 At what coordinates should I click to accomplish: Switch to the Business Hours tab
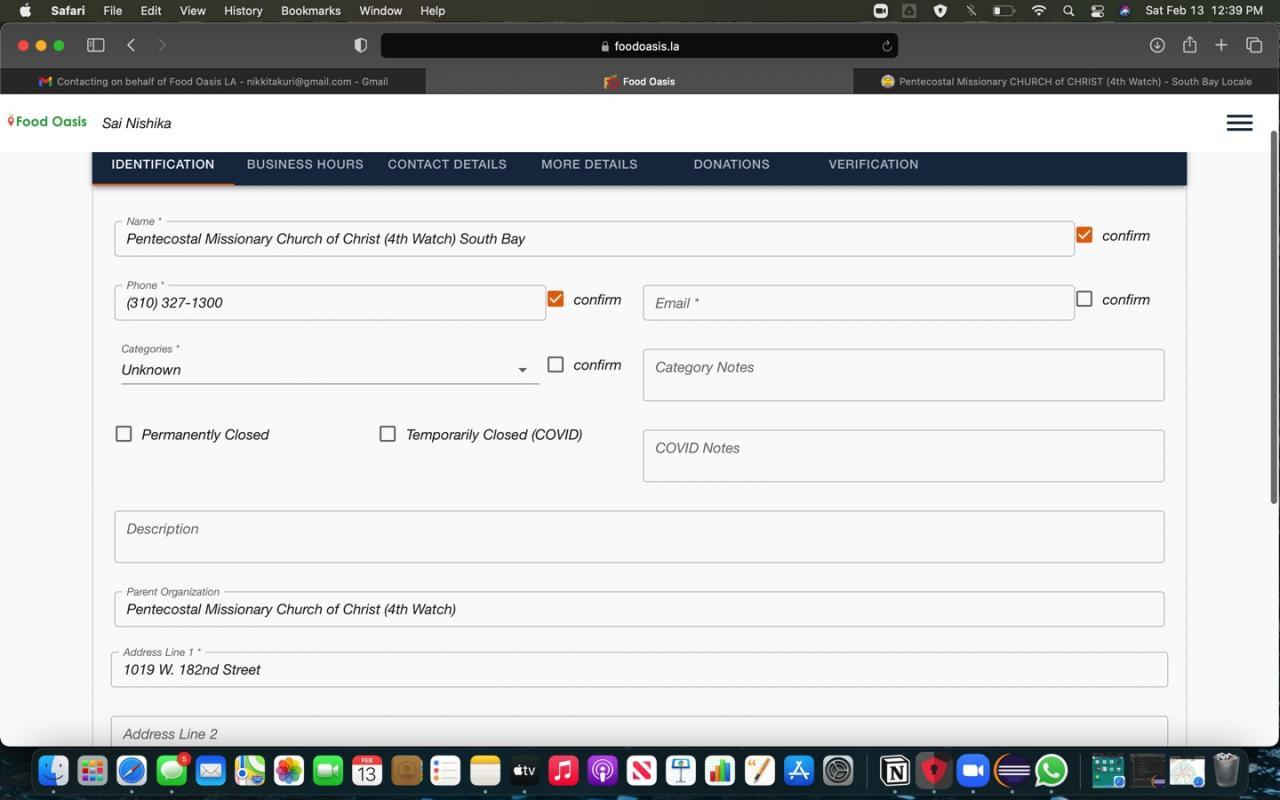coord(305,164)
